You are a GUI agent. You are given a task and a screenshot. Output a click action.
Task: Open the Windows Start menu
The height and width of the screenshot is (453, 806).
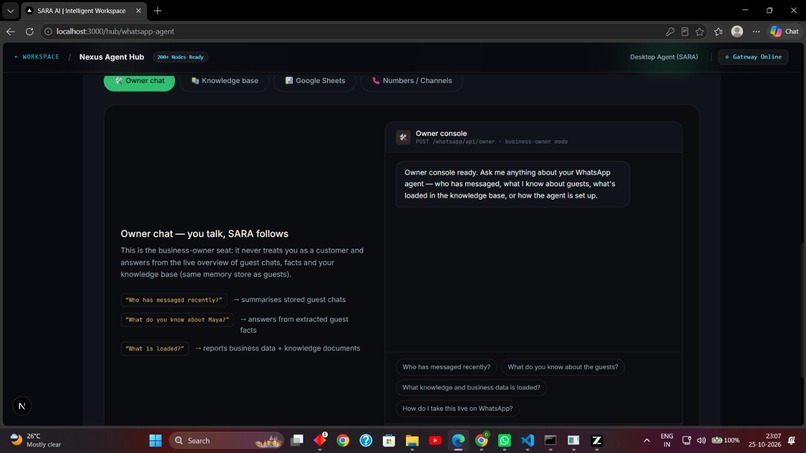155,441
